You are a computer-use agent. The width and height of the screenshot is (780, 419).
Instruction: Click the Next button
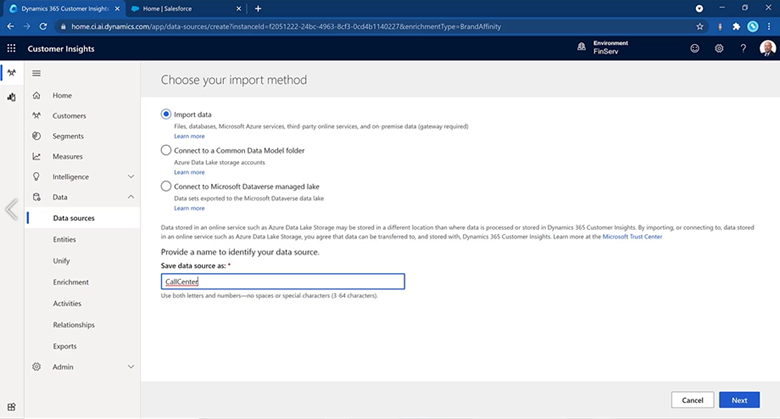(739, 400)
